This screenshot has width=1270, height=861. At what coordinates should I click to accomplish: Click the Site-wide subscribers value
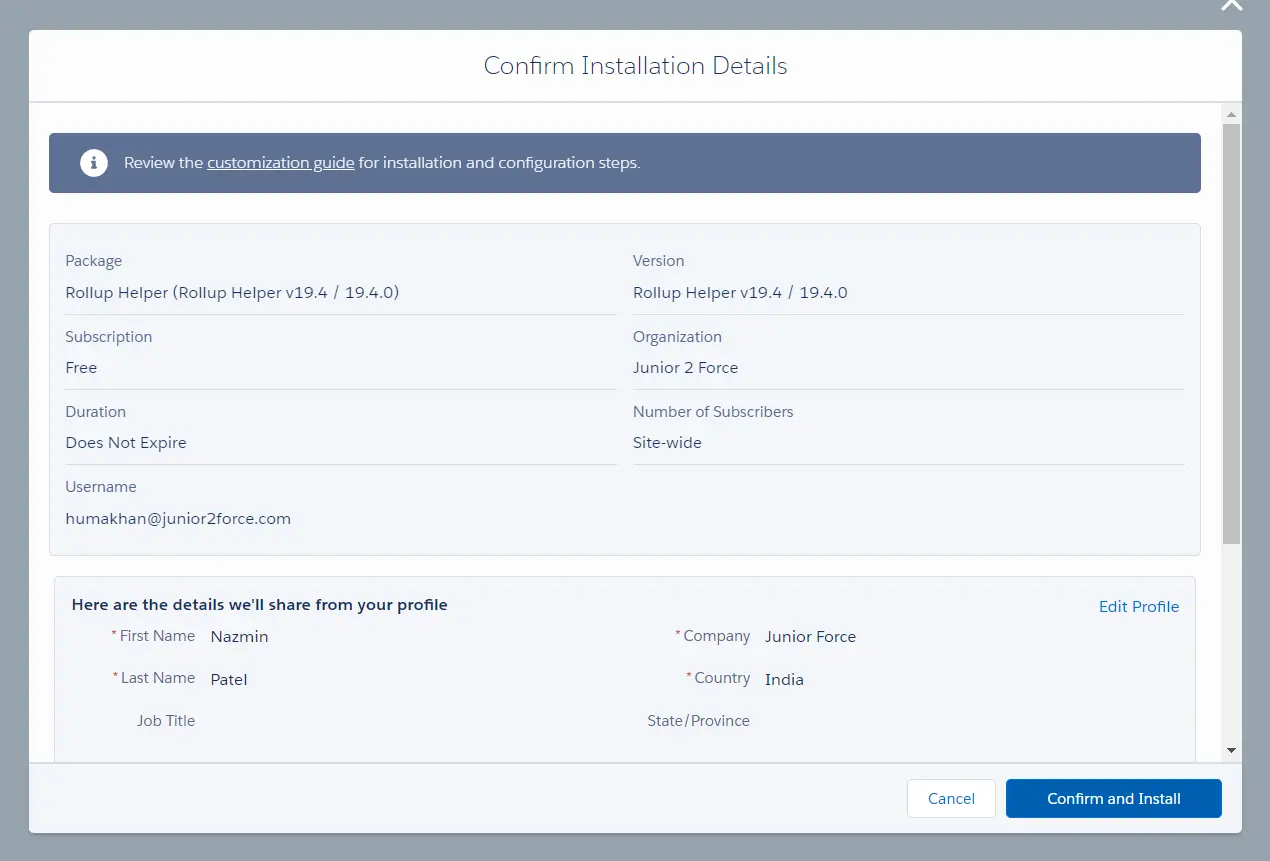tap(667, 443)
